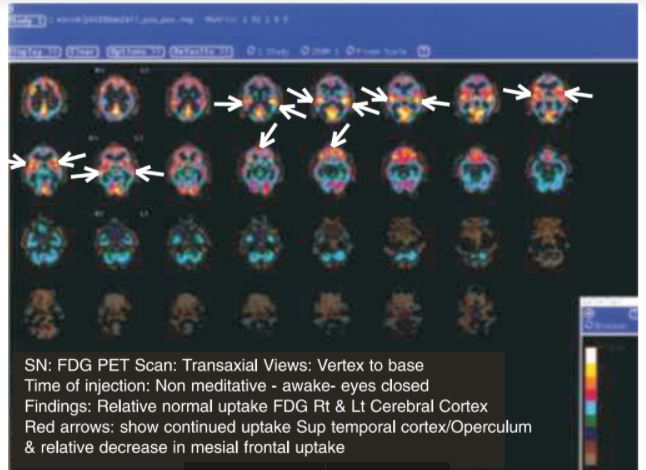Viewport: 646px width, 470px height.
Task: Expand the Options menu
Action: 136,52
